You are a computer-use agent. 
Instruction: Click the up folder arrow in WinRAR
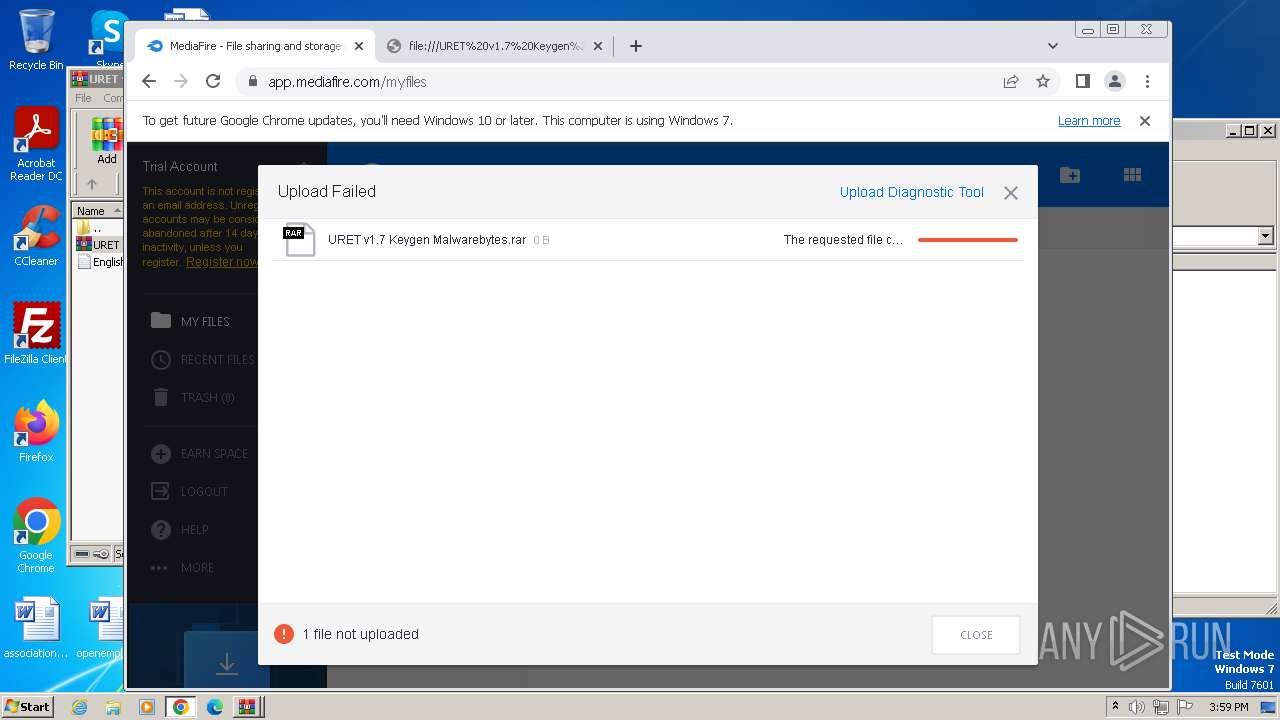click(92, 184)
